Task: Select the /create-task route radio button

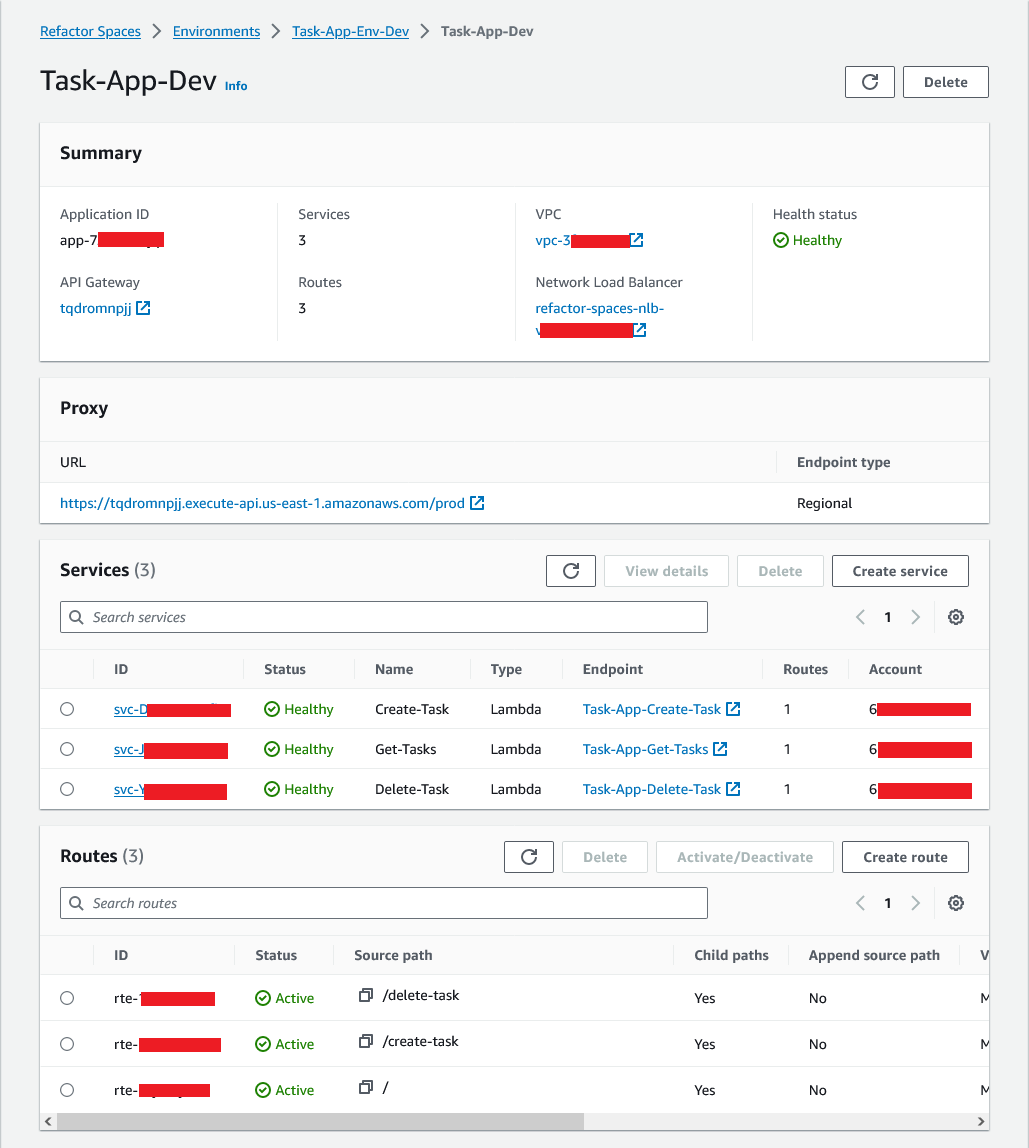Action: (67, 1044)
